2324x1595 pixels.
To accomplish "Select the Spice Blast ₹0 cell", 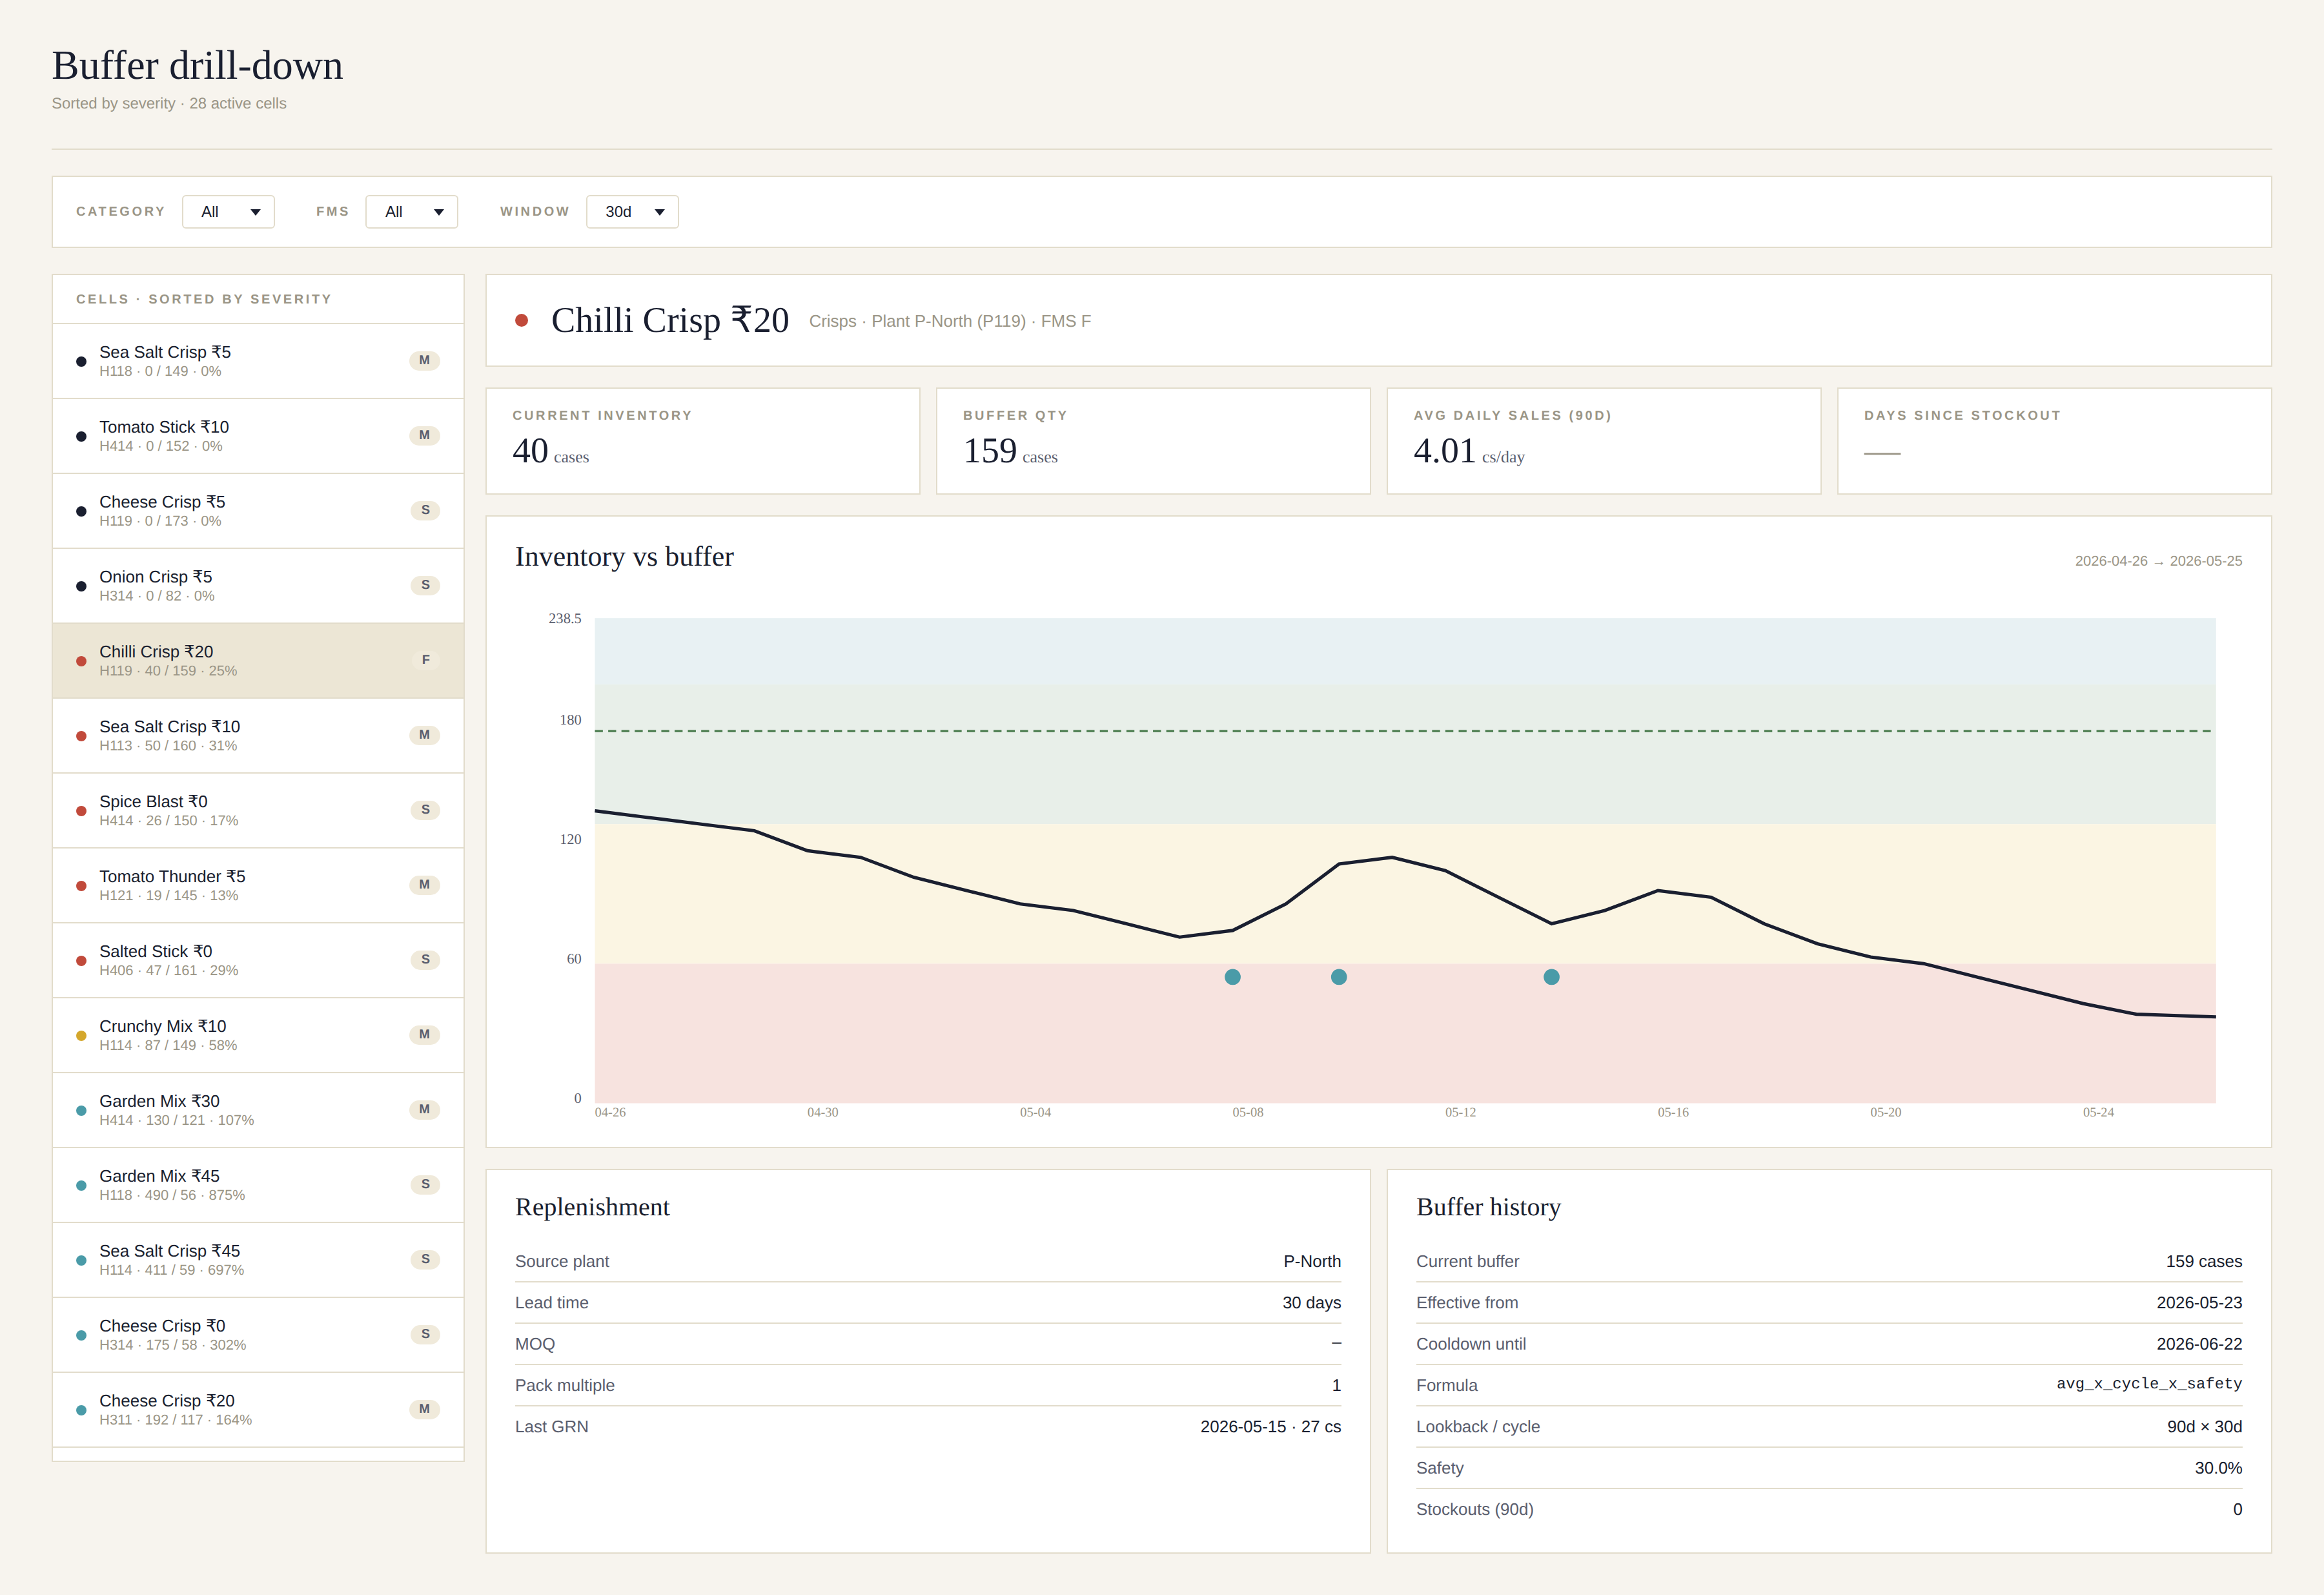I will 258,811.
